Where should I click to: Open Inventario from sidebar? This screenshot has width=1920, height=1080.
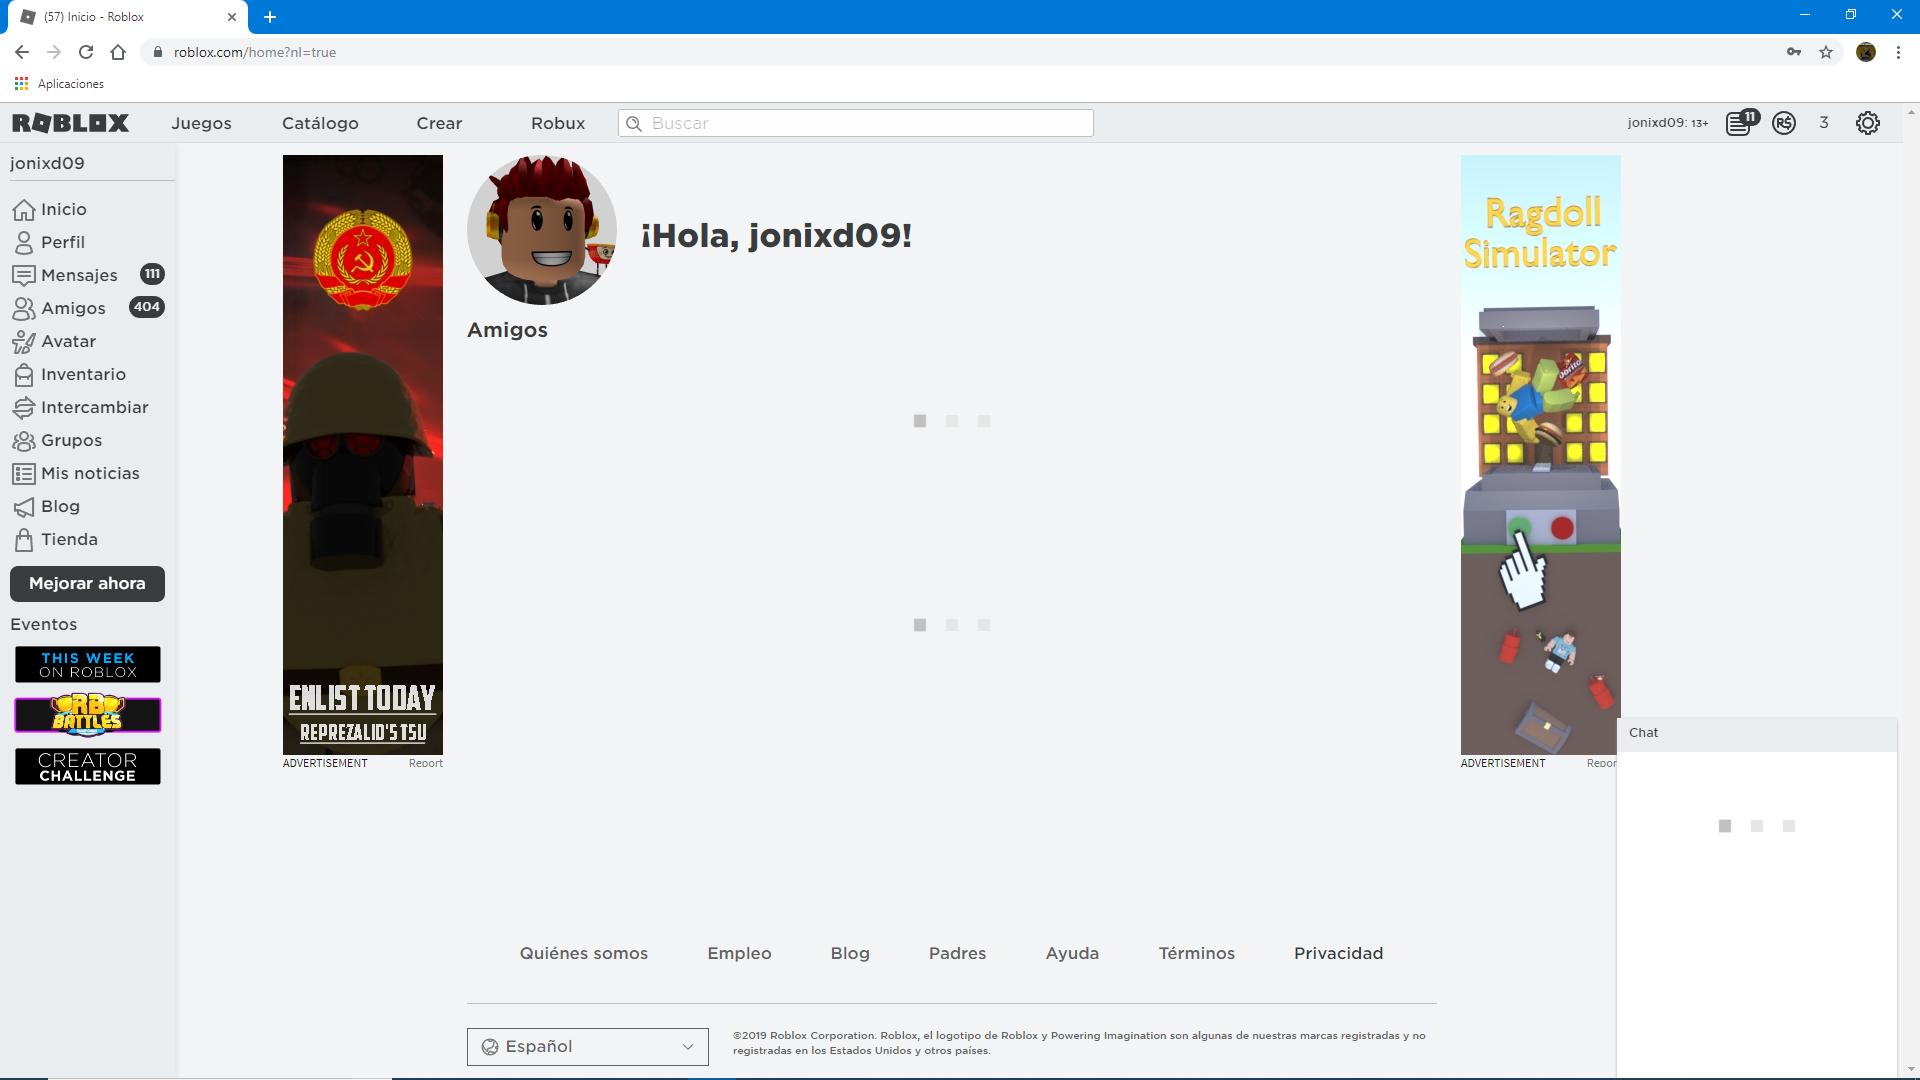(x=83, y=374)
